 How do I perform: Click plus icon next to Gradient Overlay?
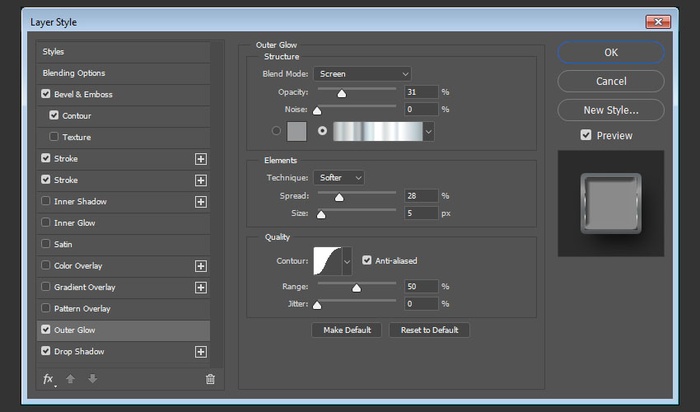(x=201, y=287)
